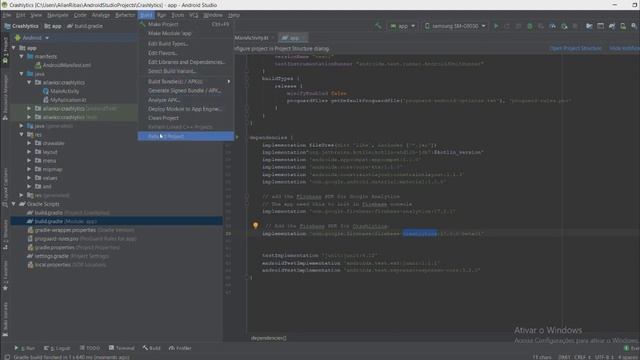
Task: Open the samsung device selector dropdown
Action: coord(455,26)
